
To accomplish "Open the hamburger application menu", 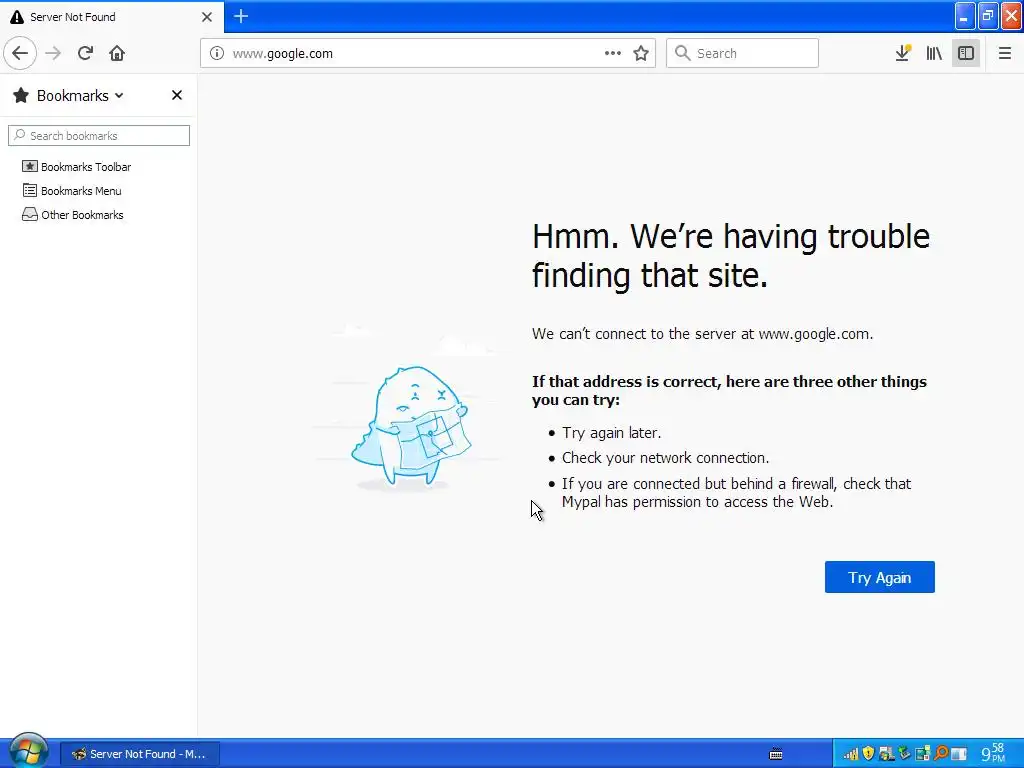I will pos(1004,53).
